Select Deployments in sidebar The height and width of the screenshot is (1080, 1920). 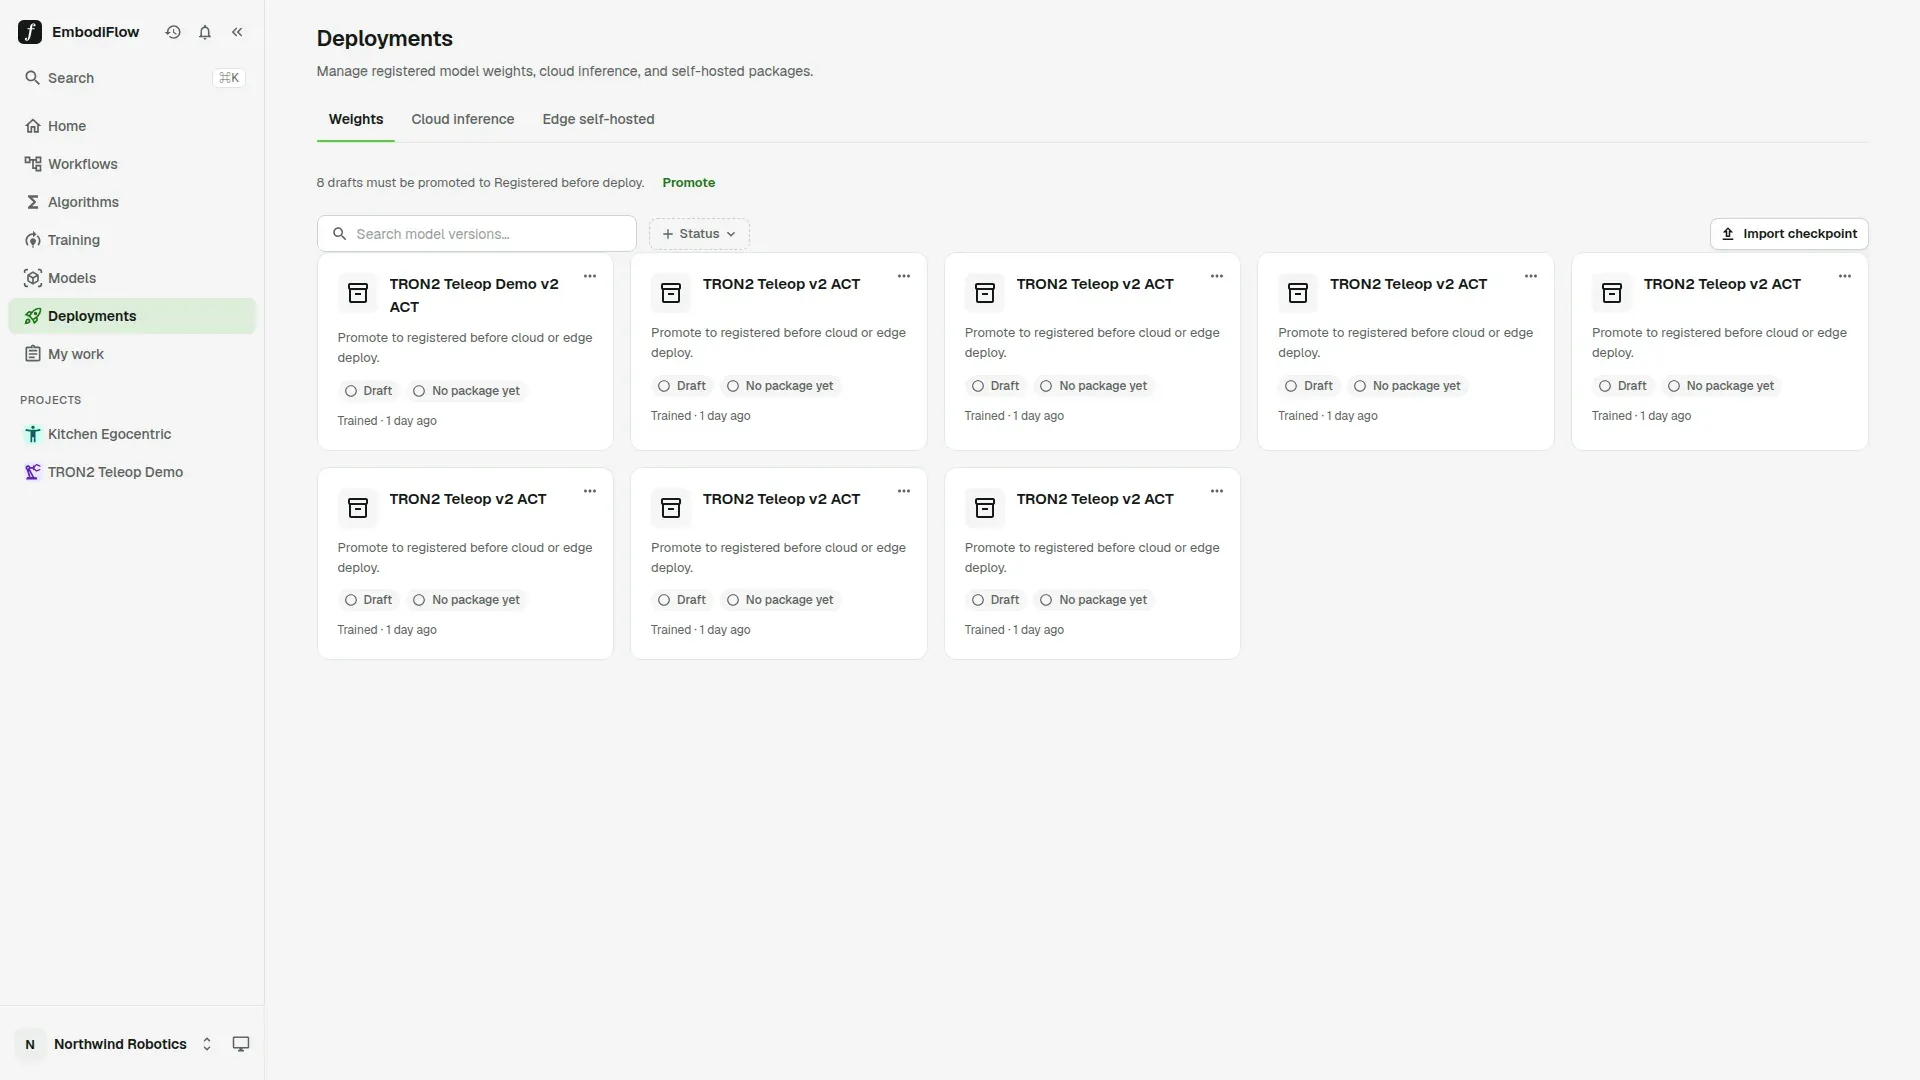pos(132,316)
